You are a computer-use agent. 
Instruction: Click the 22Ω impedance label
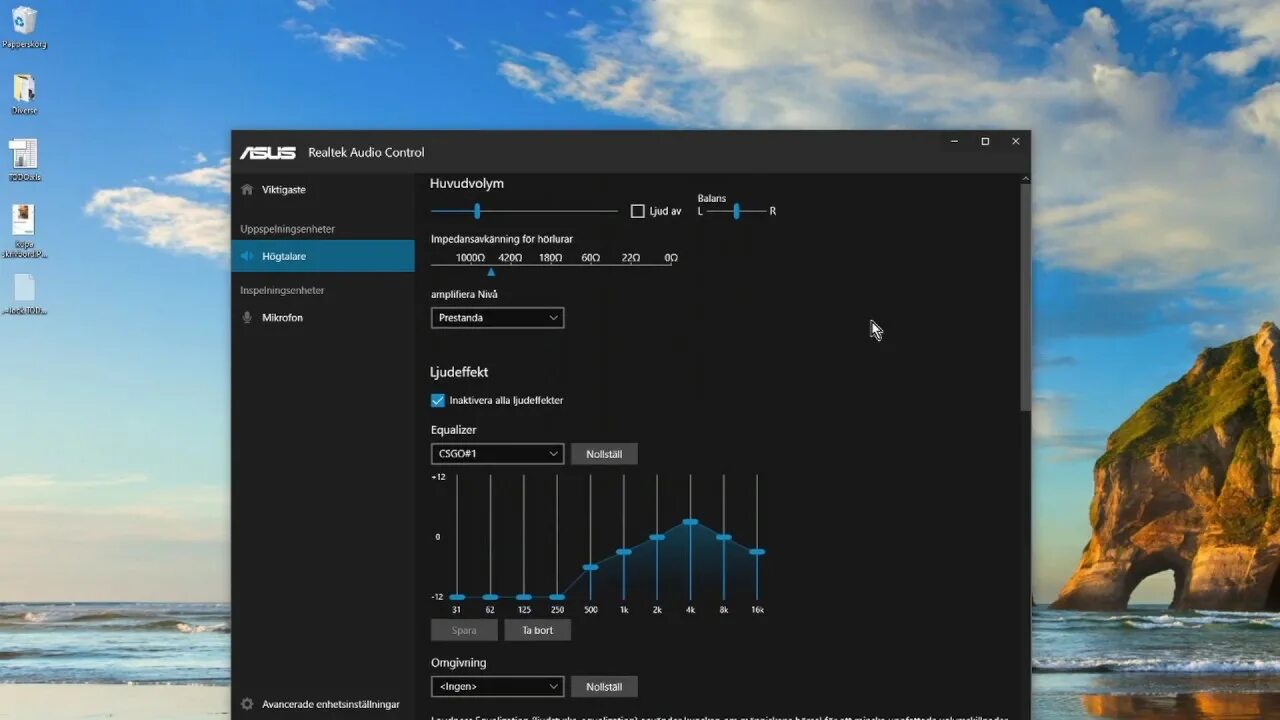(631, 258)
